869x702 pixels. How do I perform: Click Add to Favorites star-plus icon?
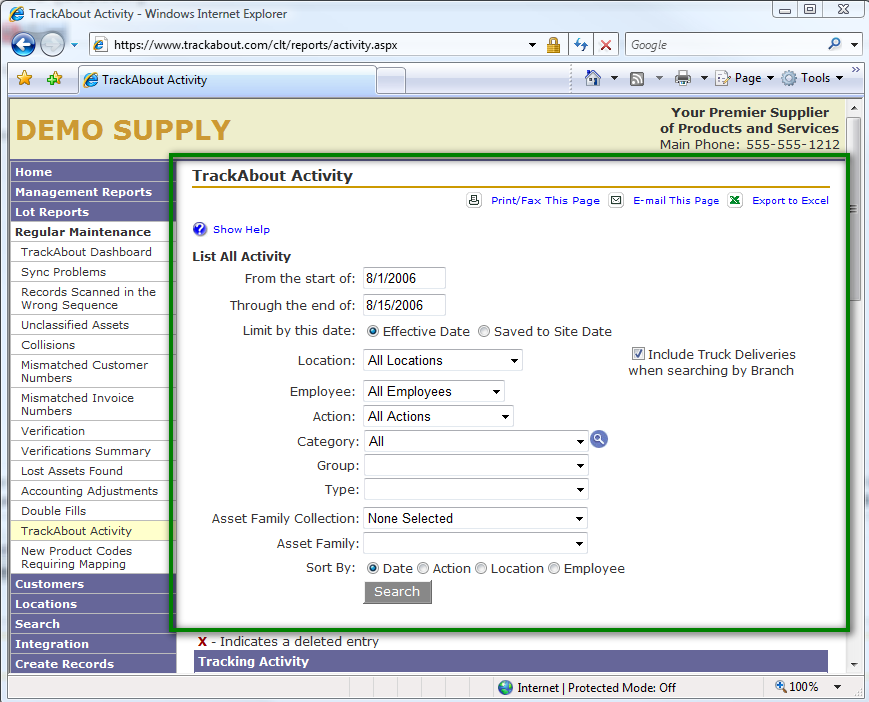[x=54, y=79]
